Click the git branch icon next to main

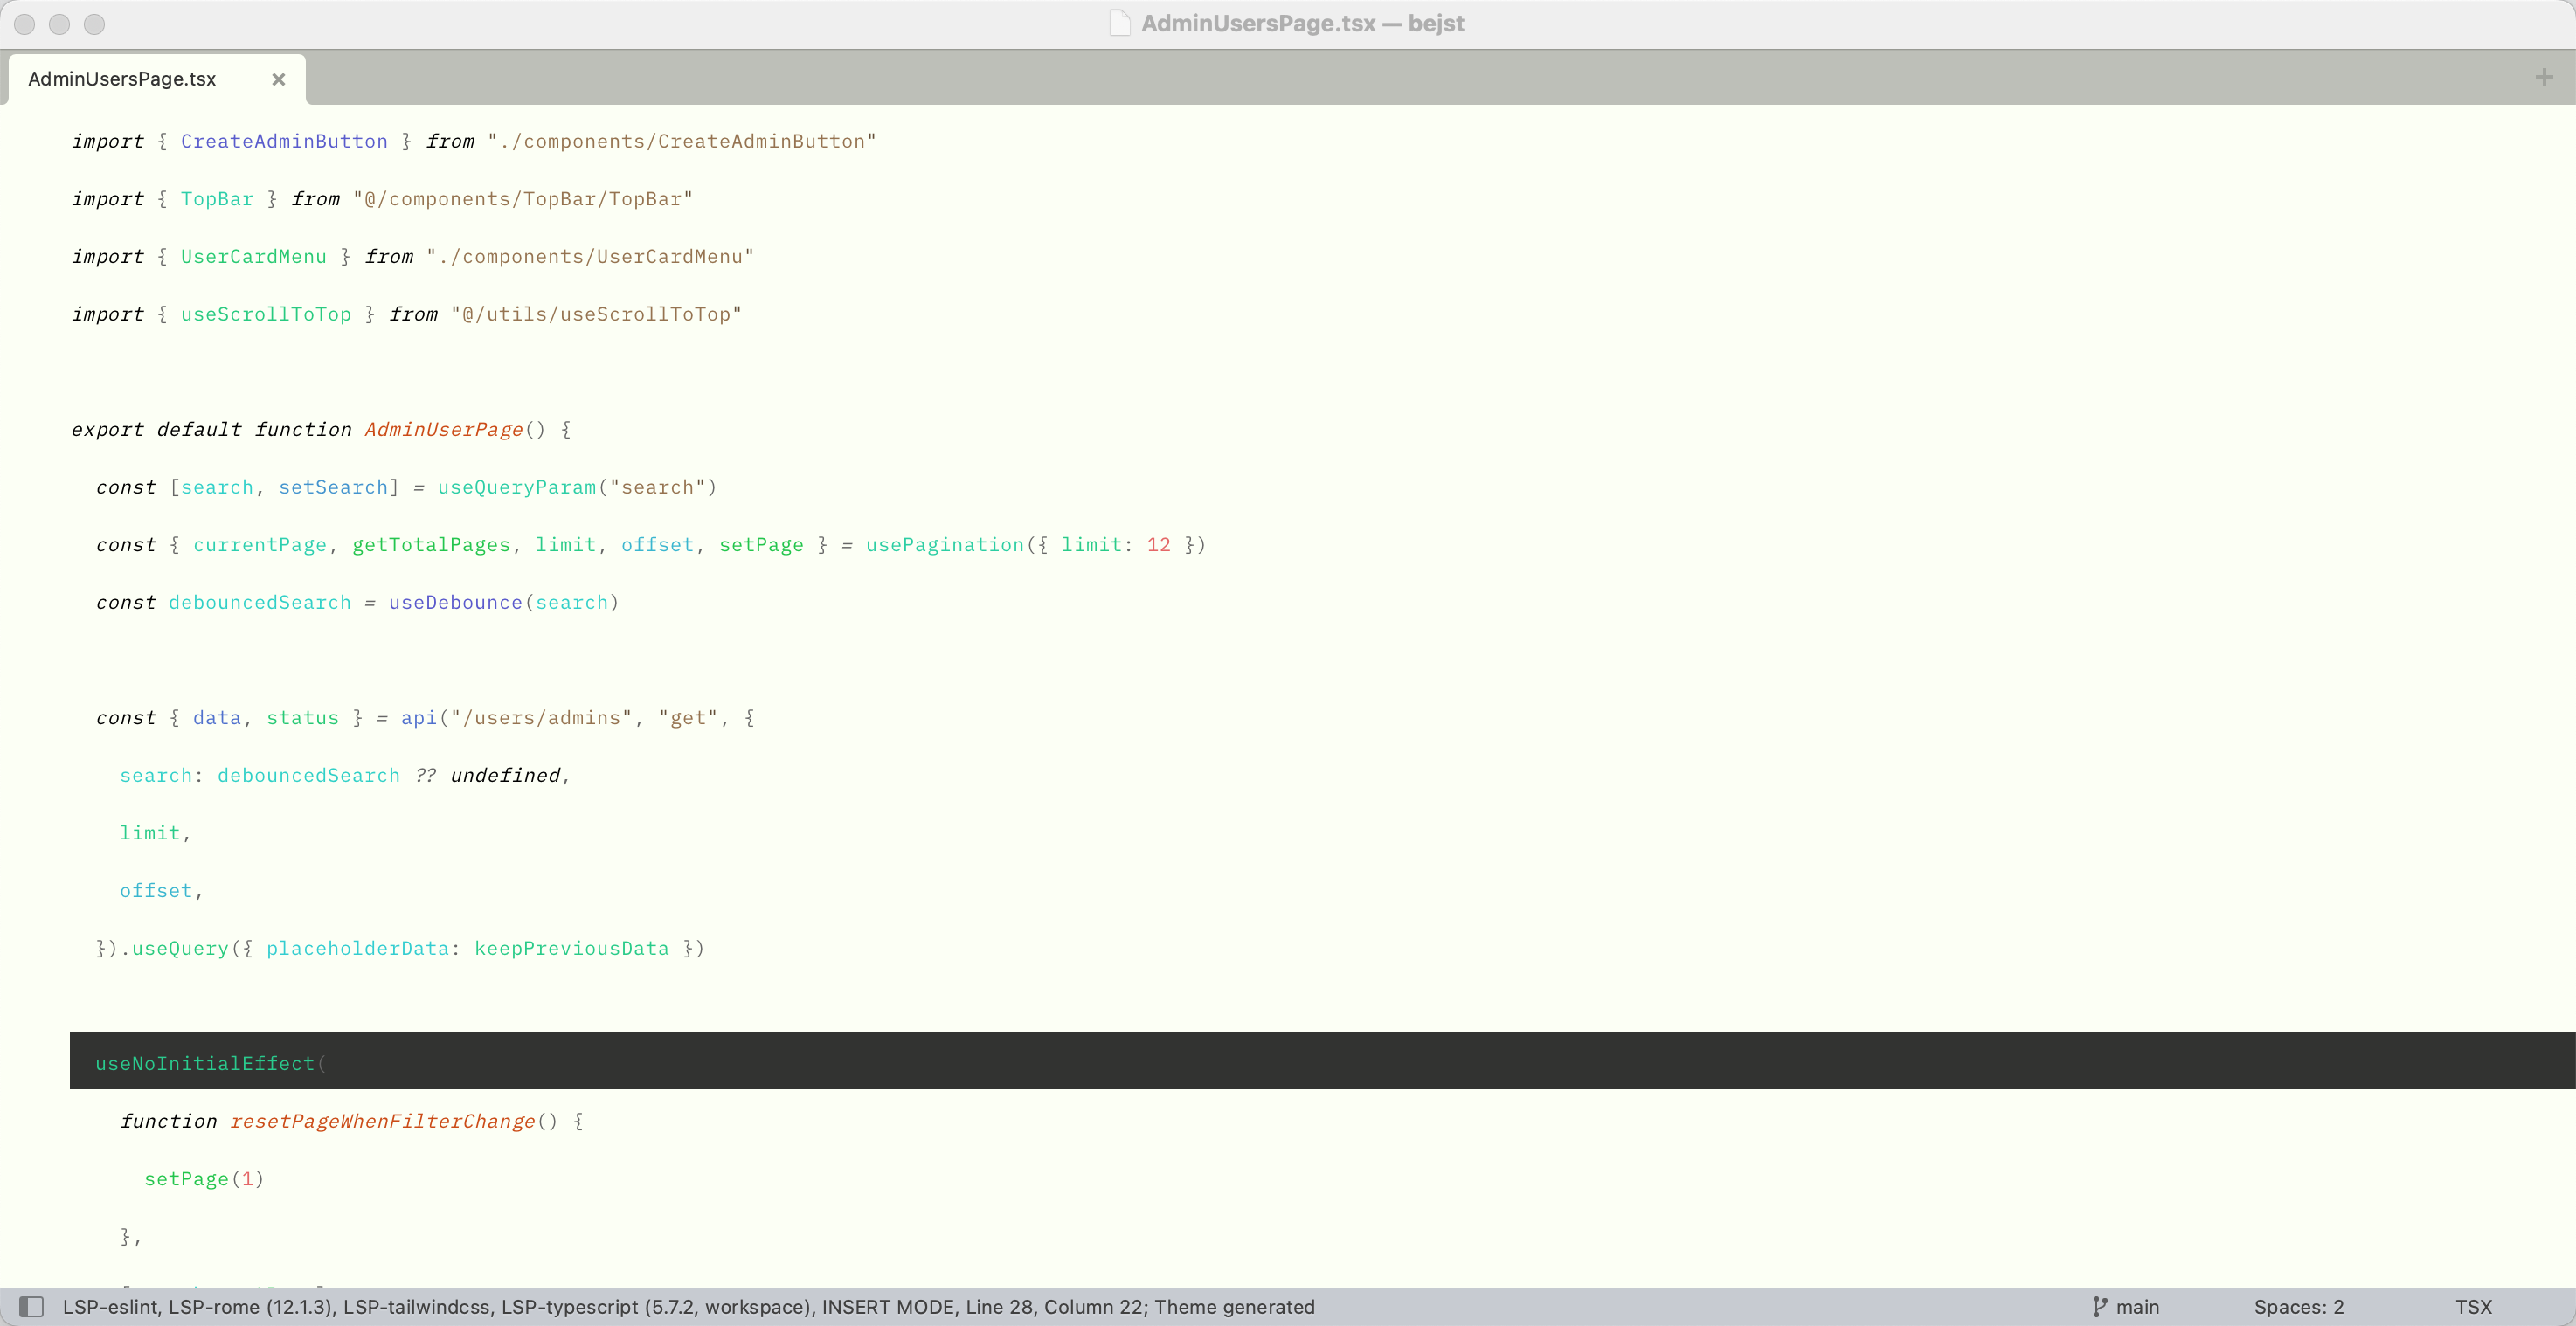(2099, 1307)
